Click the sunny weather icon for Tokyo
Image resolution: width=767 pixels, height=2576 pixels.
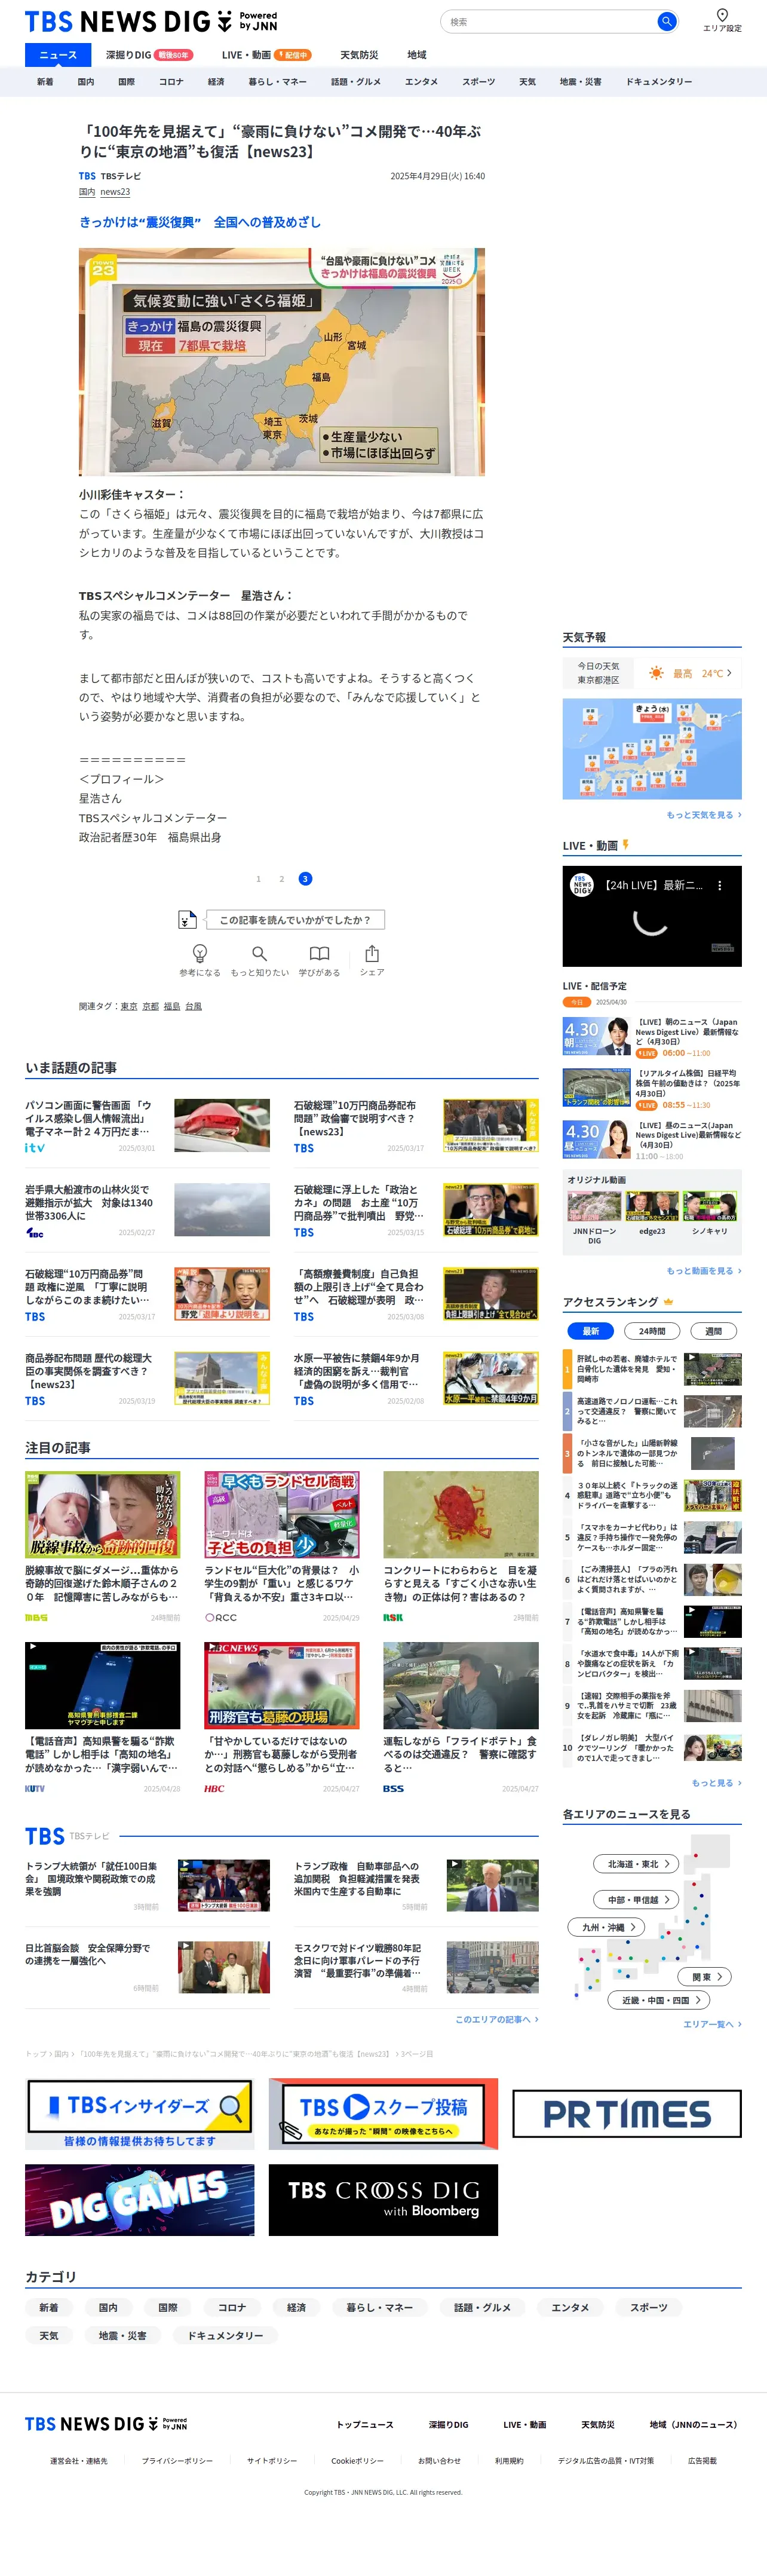(656, 673)
